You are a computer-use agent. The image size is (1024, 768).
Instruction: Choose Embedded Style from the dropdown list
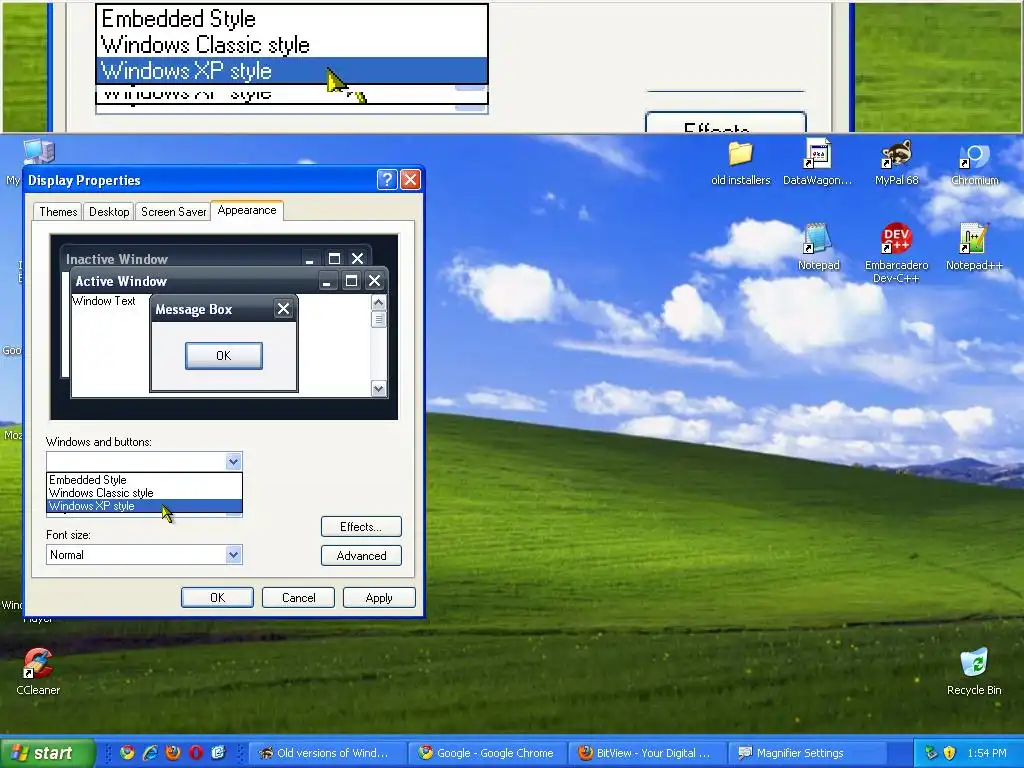(x=144, y=479)
